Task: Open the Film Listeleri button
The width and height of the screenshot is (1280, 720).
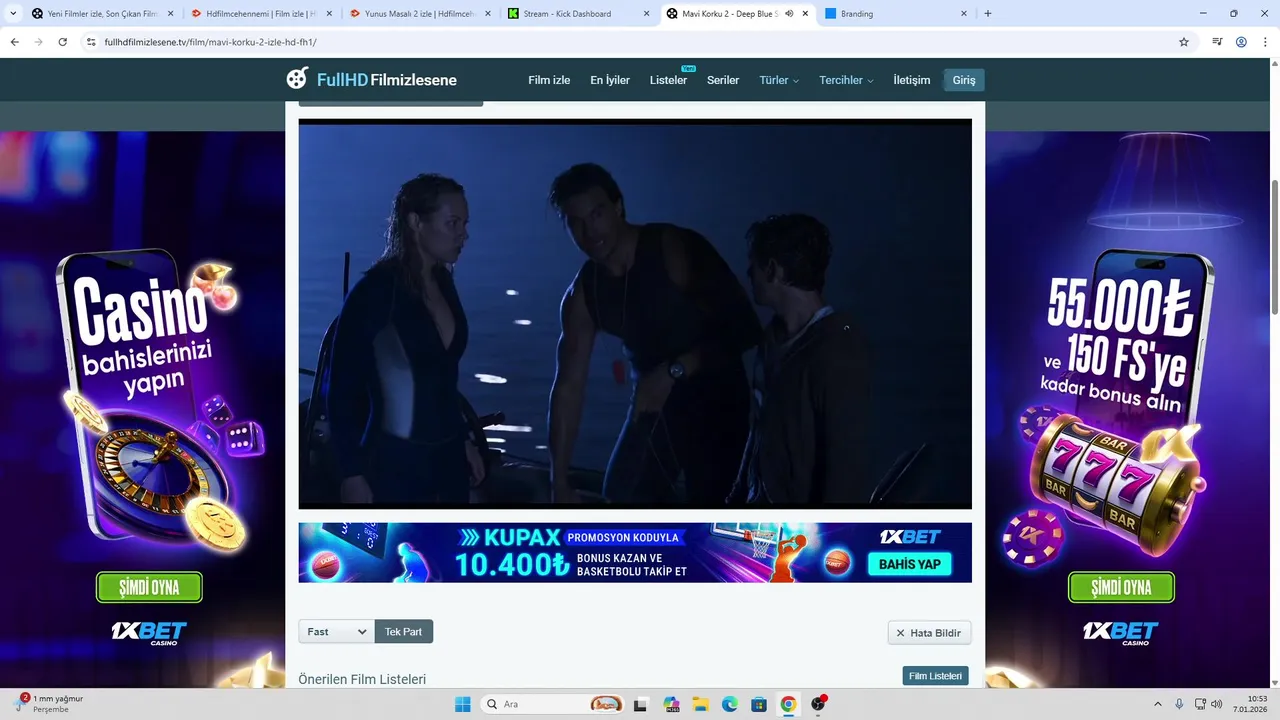Action: coord(935,676)
